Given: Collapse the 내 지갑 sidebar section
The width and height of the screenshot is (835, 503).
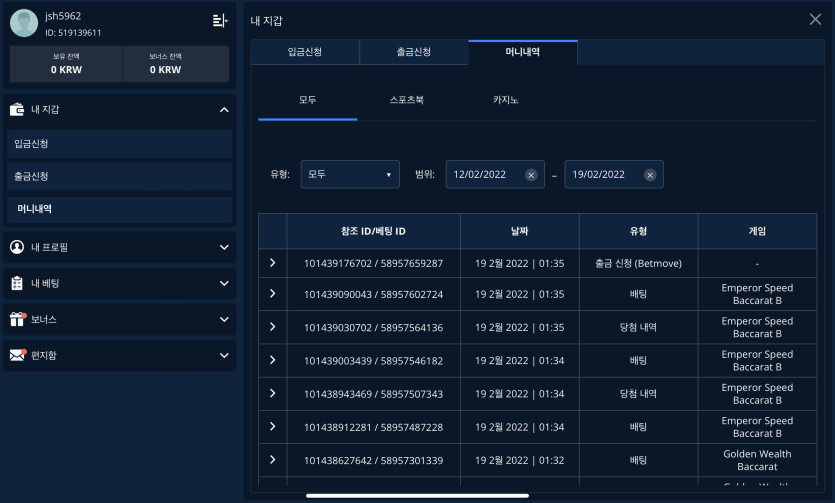Looking at the screenshot, I should 224,110.
